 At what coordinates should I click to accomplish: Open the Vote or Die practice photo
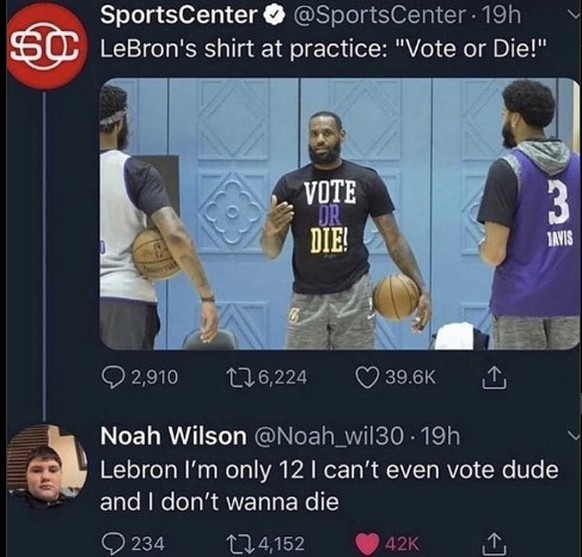coord(340,214)
